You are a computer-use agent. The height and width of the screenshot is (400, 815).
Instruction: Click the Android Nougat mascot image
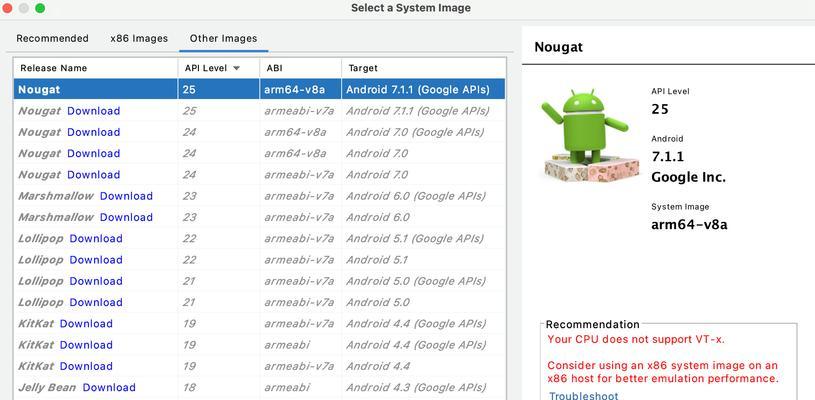[x=590, y=137]
